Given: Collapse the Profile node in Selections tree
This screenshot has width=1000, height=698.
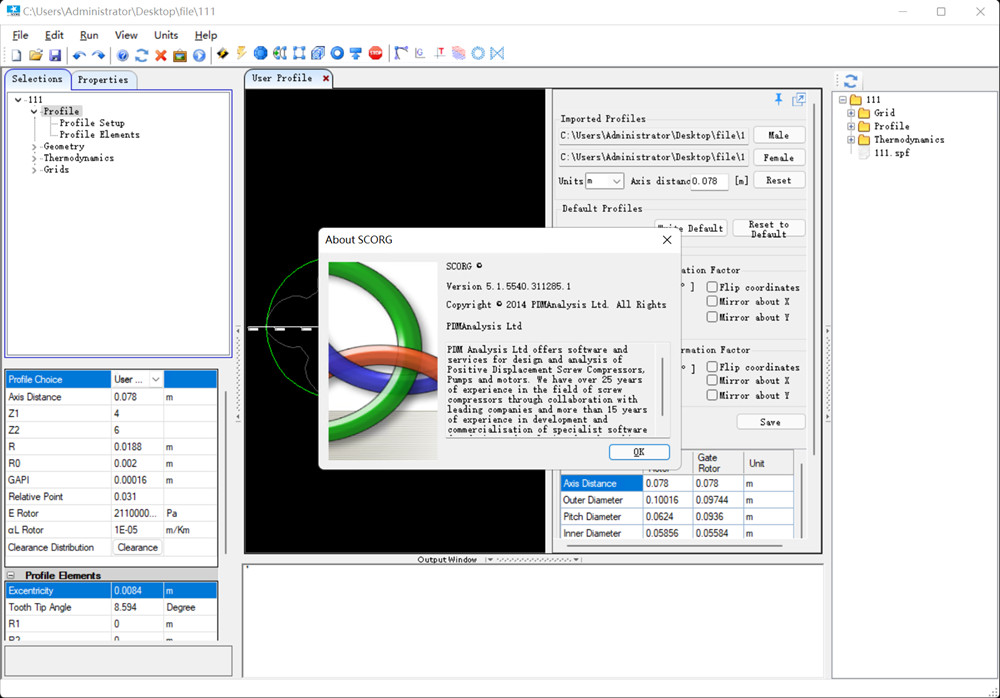Looking at the screenshot, I should point(34,112).
